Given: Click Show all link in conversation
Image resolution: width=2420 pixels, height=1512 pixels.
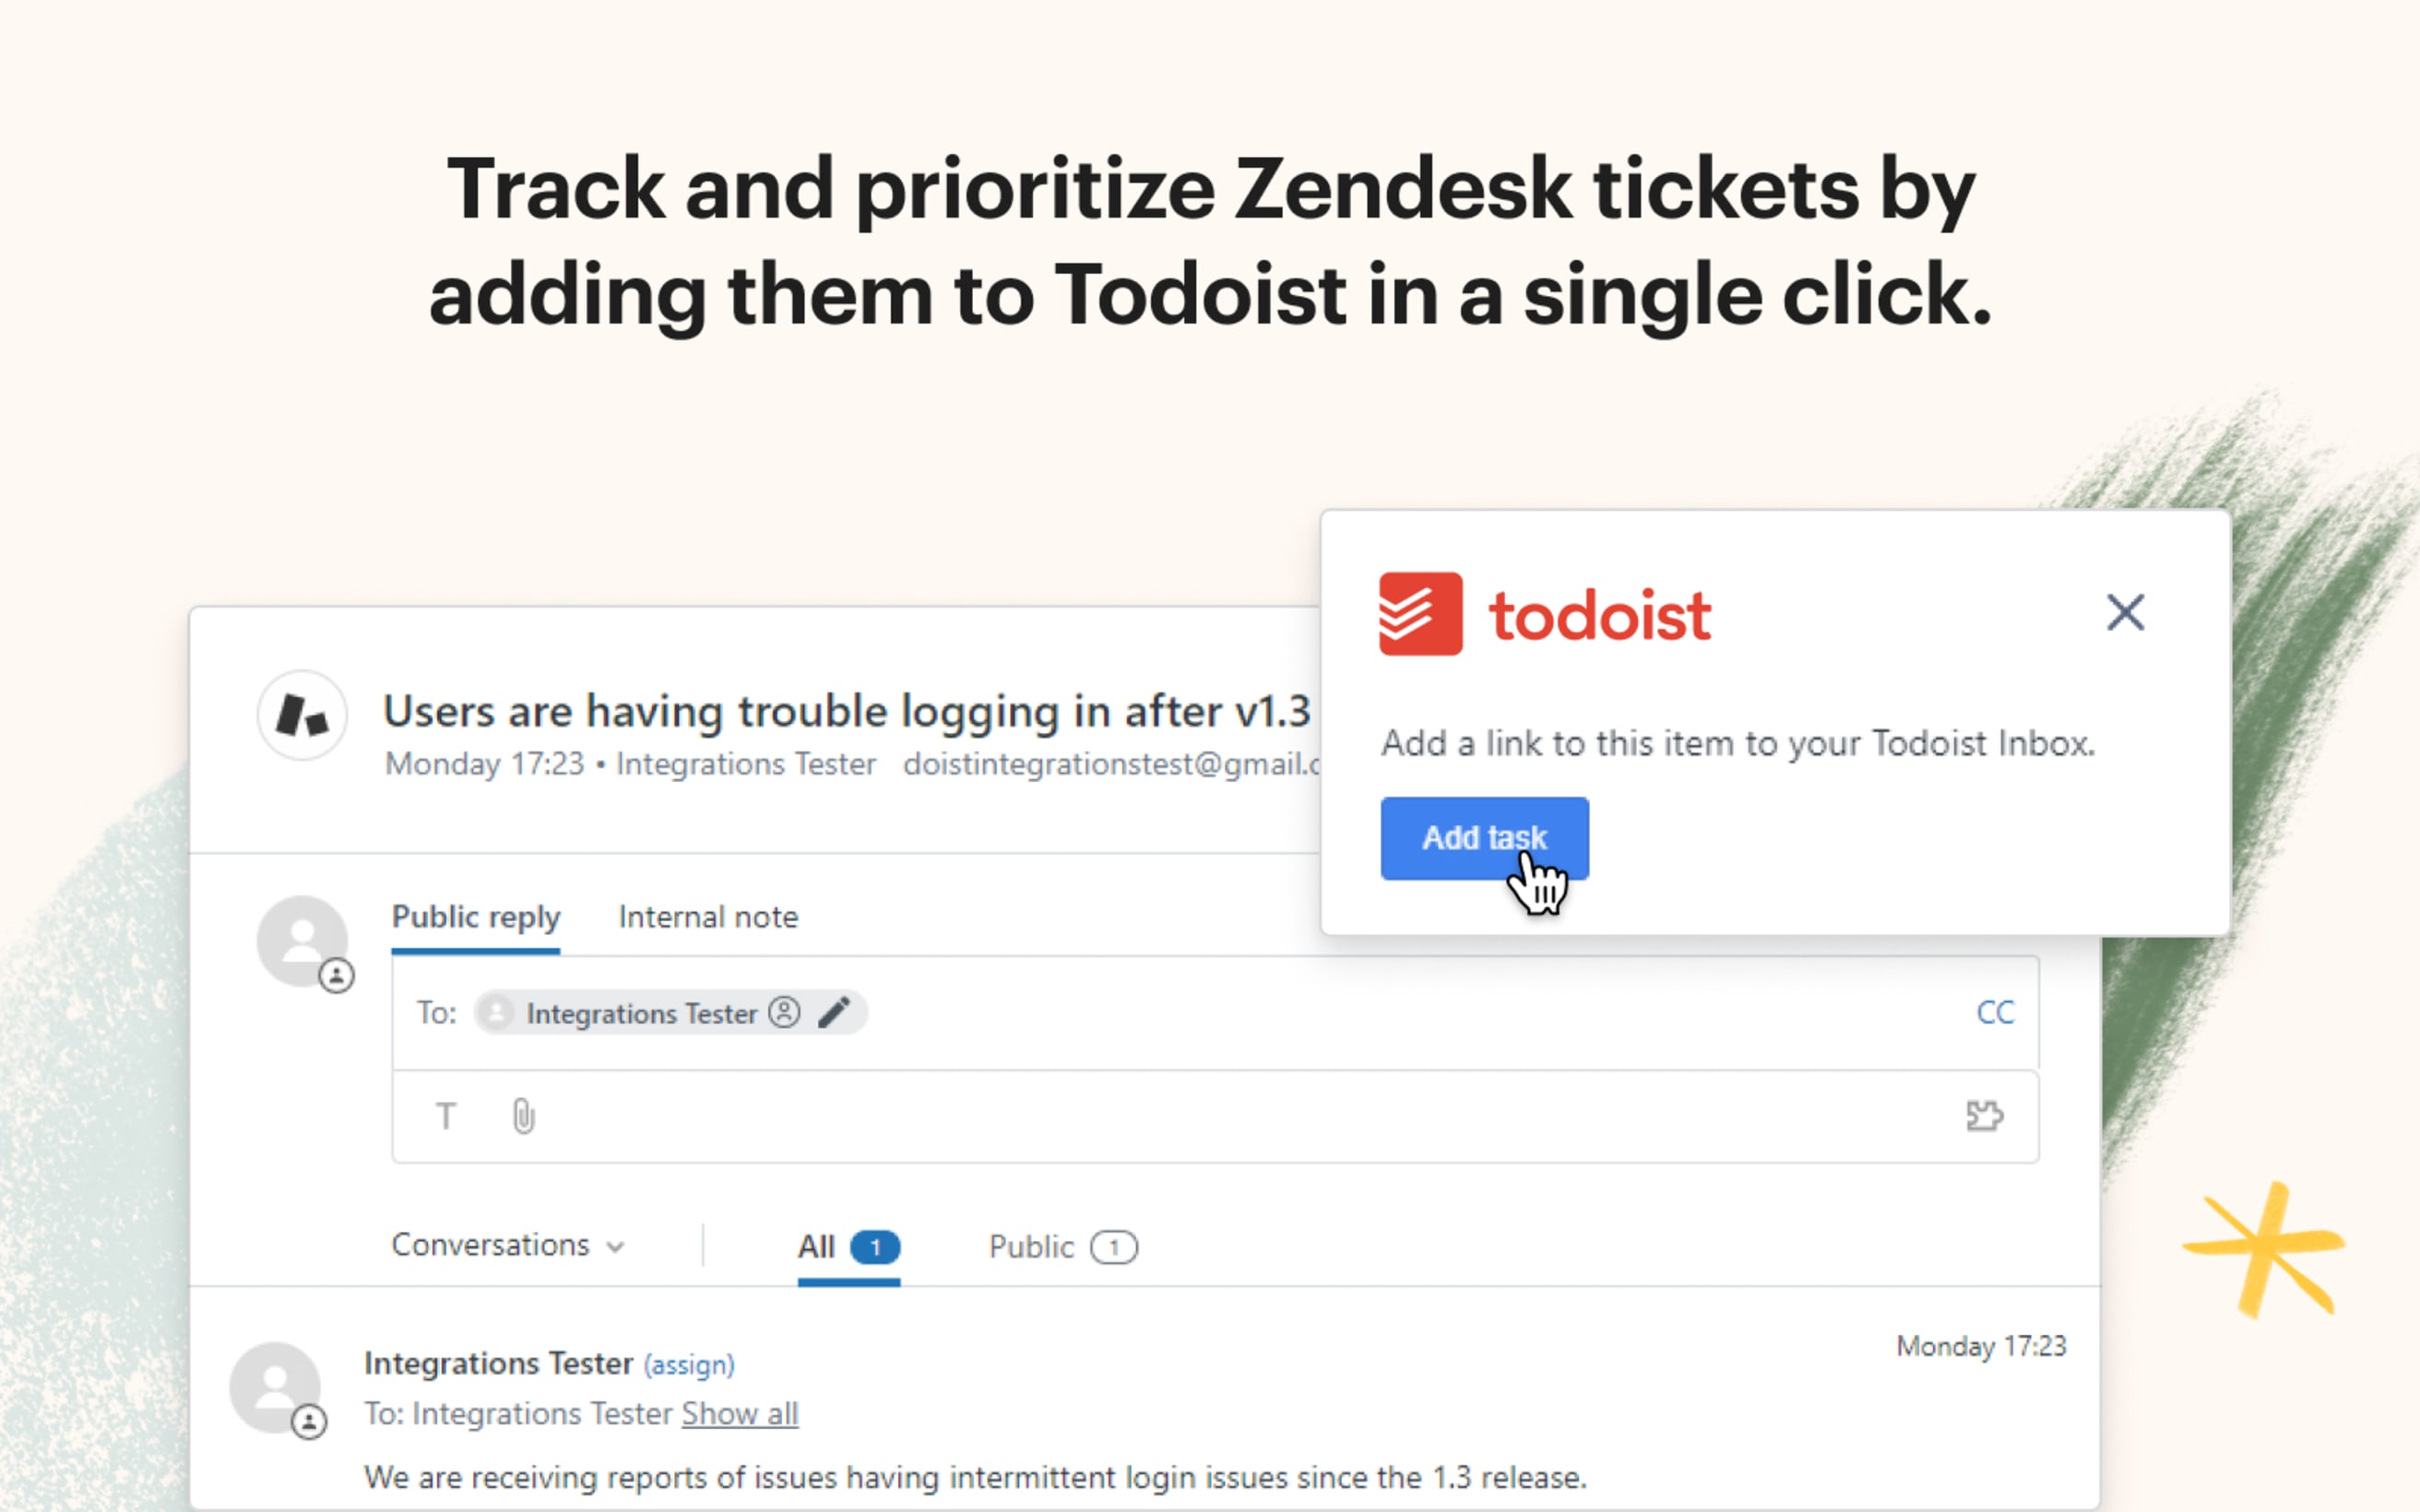Looking at the screenshot, I should coord(739,1412).
